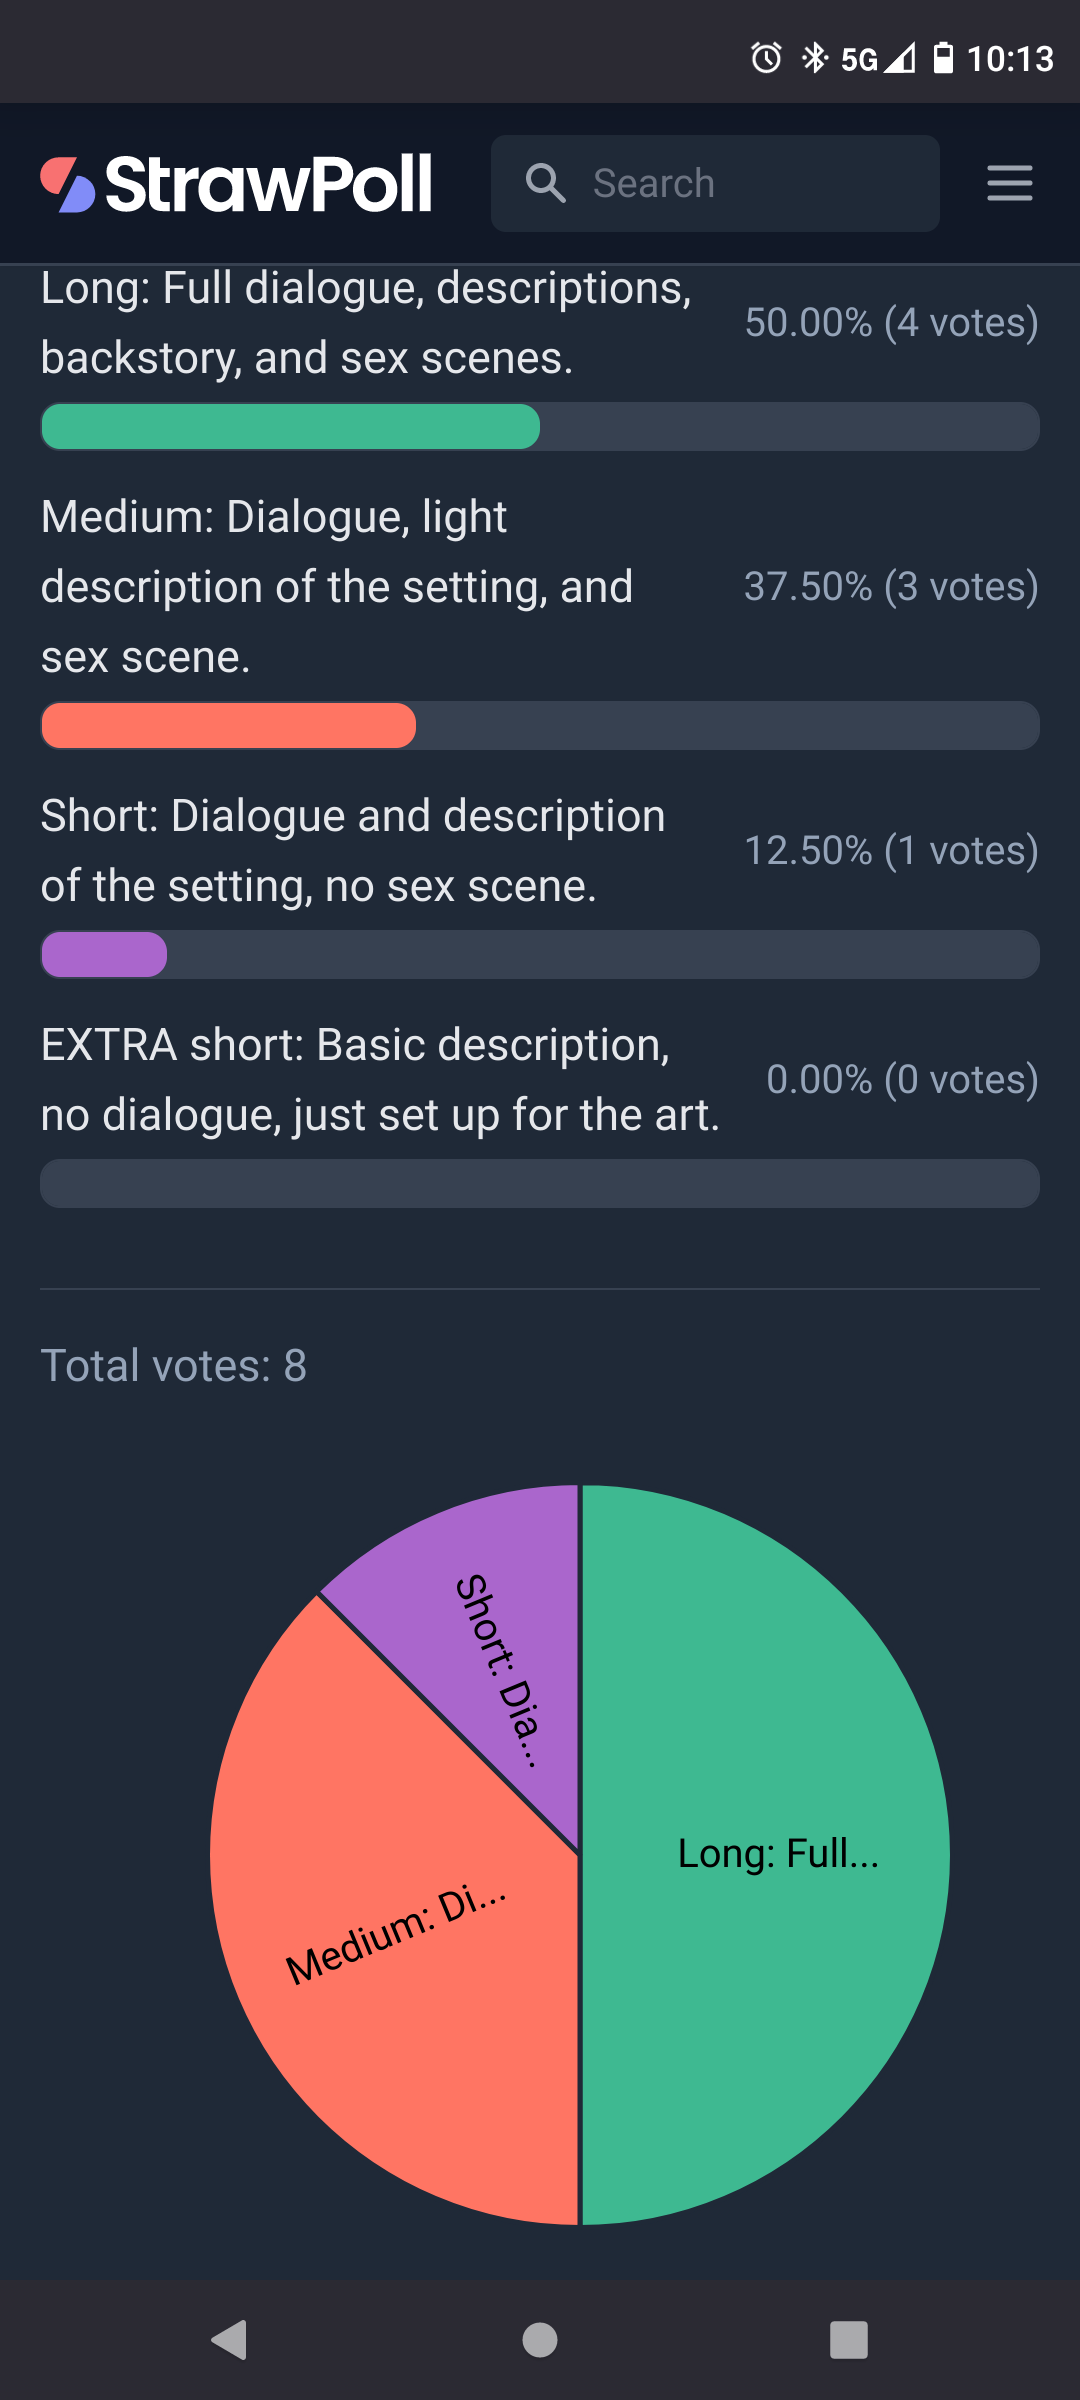Open the hamburger menu
Viewport: 1080px width, 2400px height.
(1009, 184)
